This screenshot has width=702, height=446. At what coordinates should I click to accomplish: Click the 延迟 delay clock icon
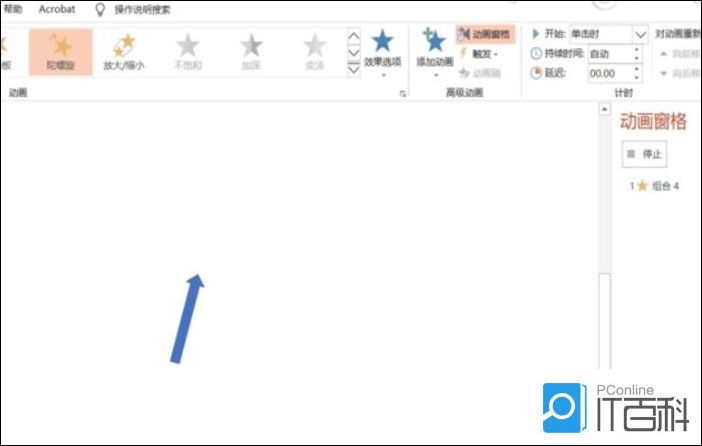click(x=536, y=73)
